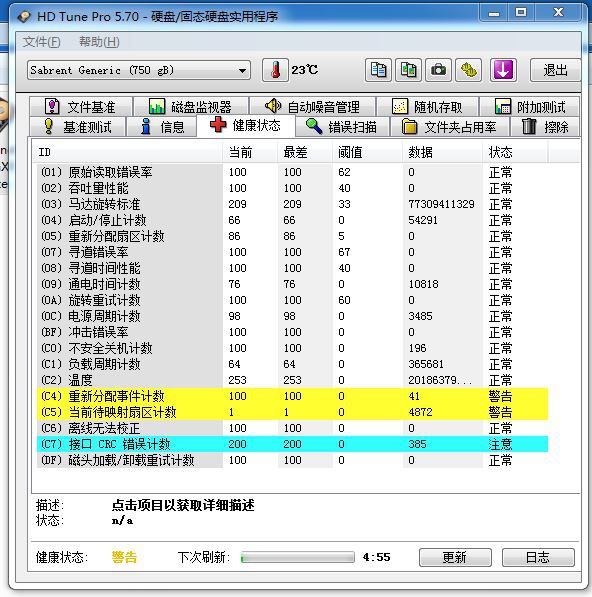Click the next refresh progress bar
592x597 pixels.
tap(298, 557)
